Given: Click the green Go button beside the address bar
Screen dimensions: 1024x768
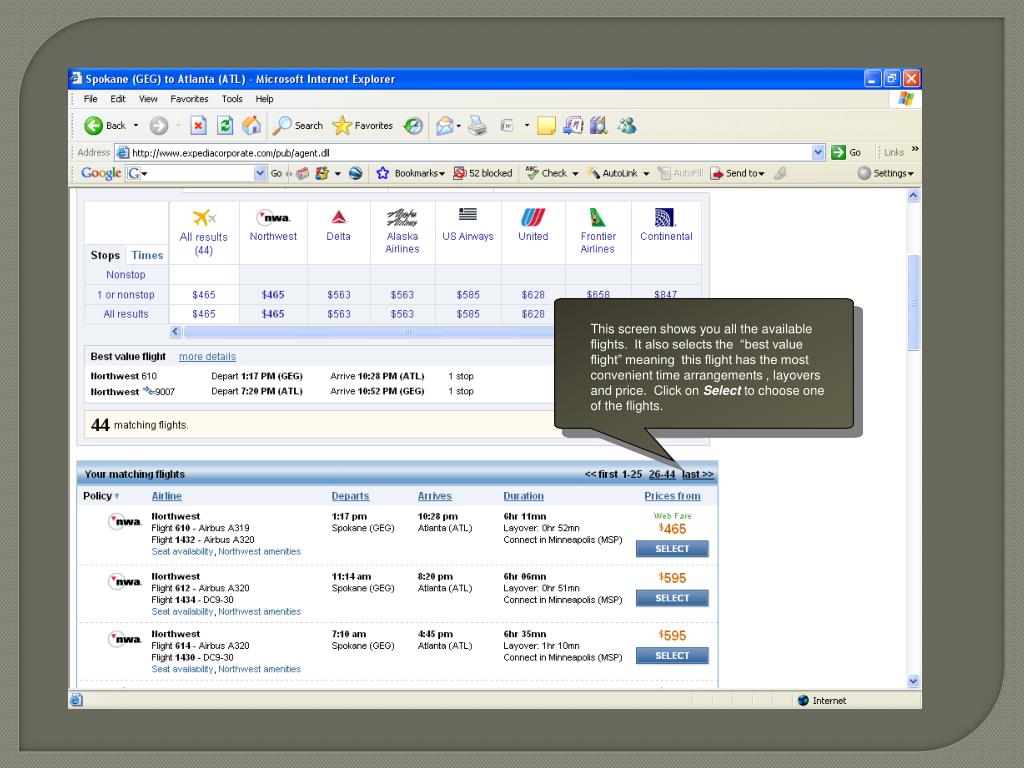Looking at the screenshot, I should click(846, 152).
